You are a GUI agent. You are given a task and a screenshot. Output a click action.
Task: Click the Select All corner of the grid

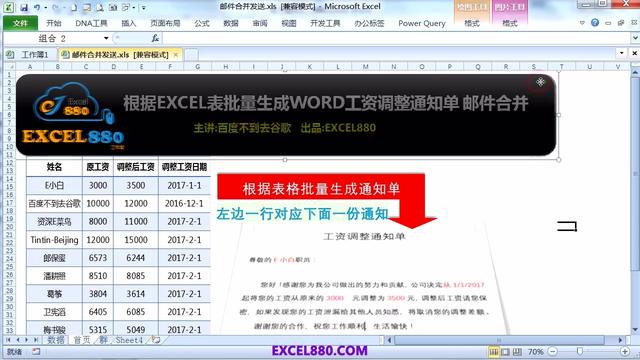10,67
